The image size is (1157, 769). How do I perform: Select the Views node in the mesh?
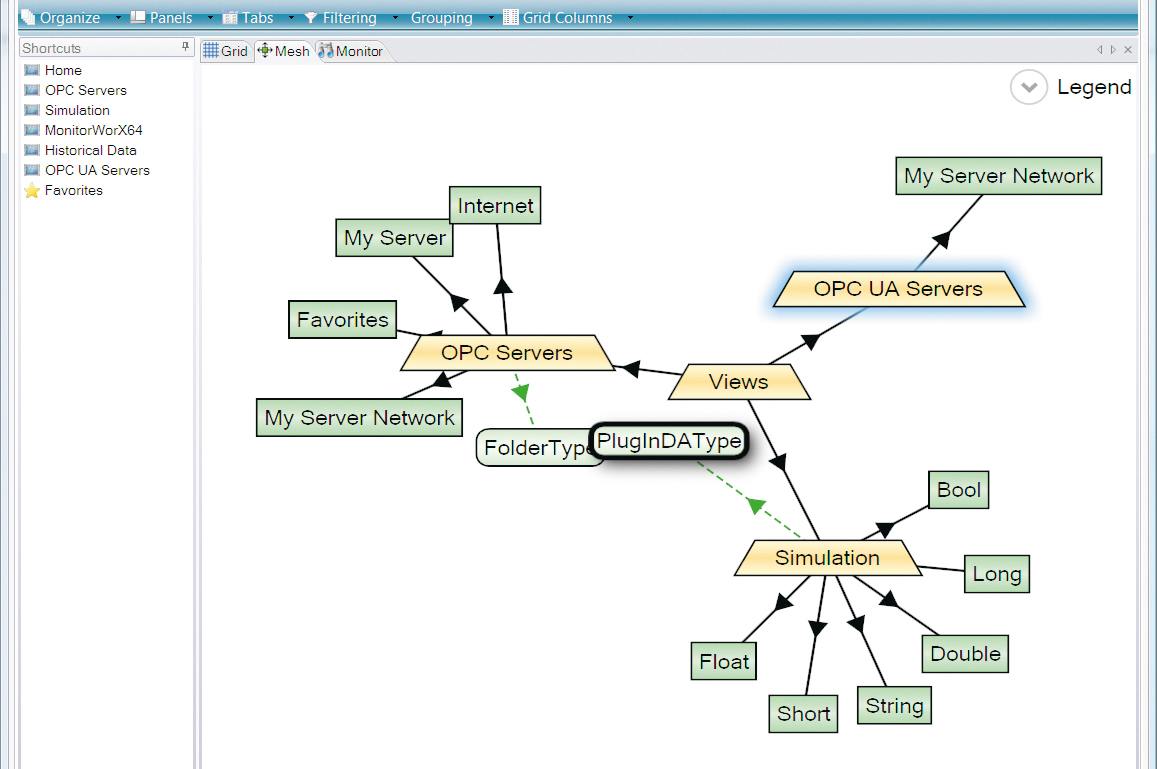[x=739, y=382]
